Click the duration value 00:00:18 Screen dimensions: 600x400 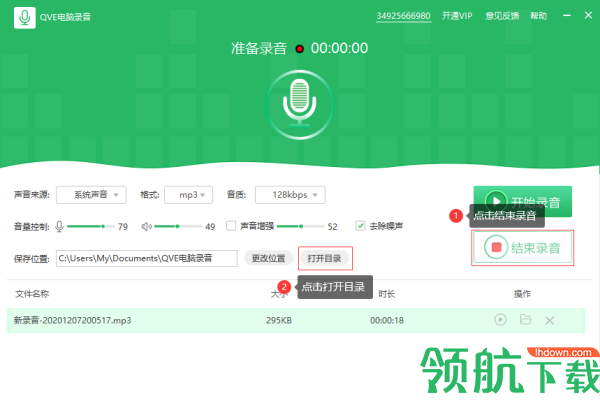click(386, 320)
